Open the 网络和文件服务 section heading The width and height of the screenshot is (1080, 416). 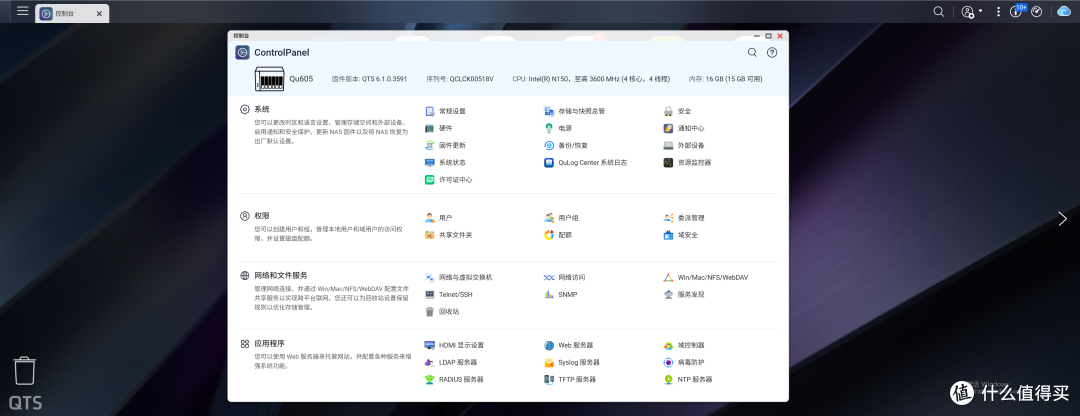click(280, 275)
